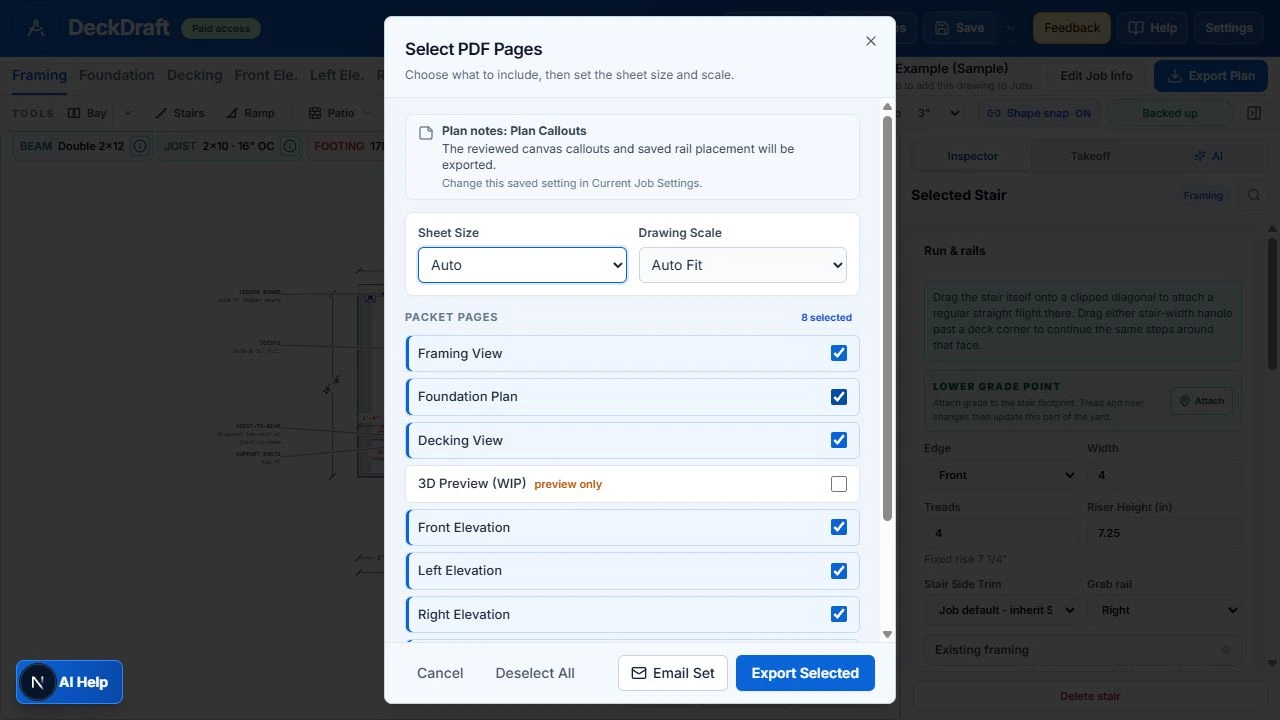Screen dimensions: 1280x720
Task: Toggle Shape snap ON
Action: pyautogui.click(x=1038, y=113)
